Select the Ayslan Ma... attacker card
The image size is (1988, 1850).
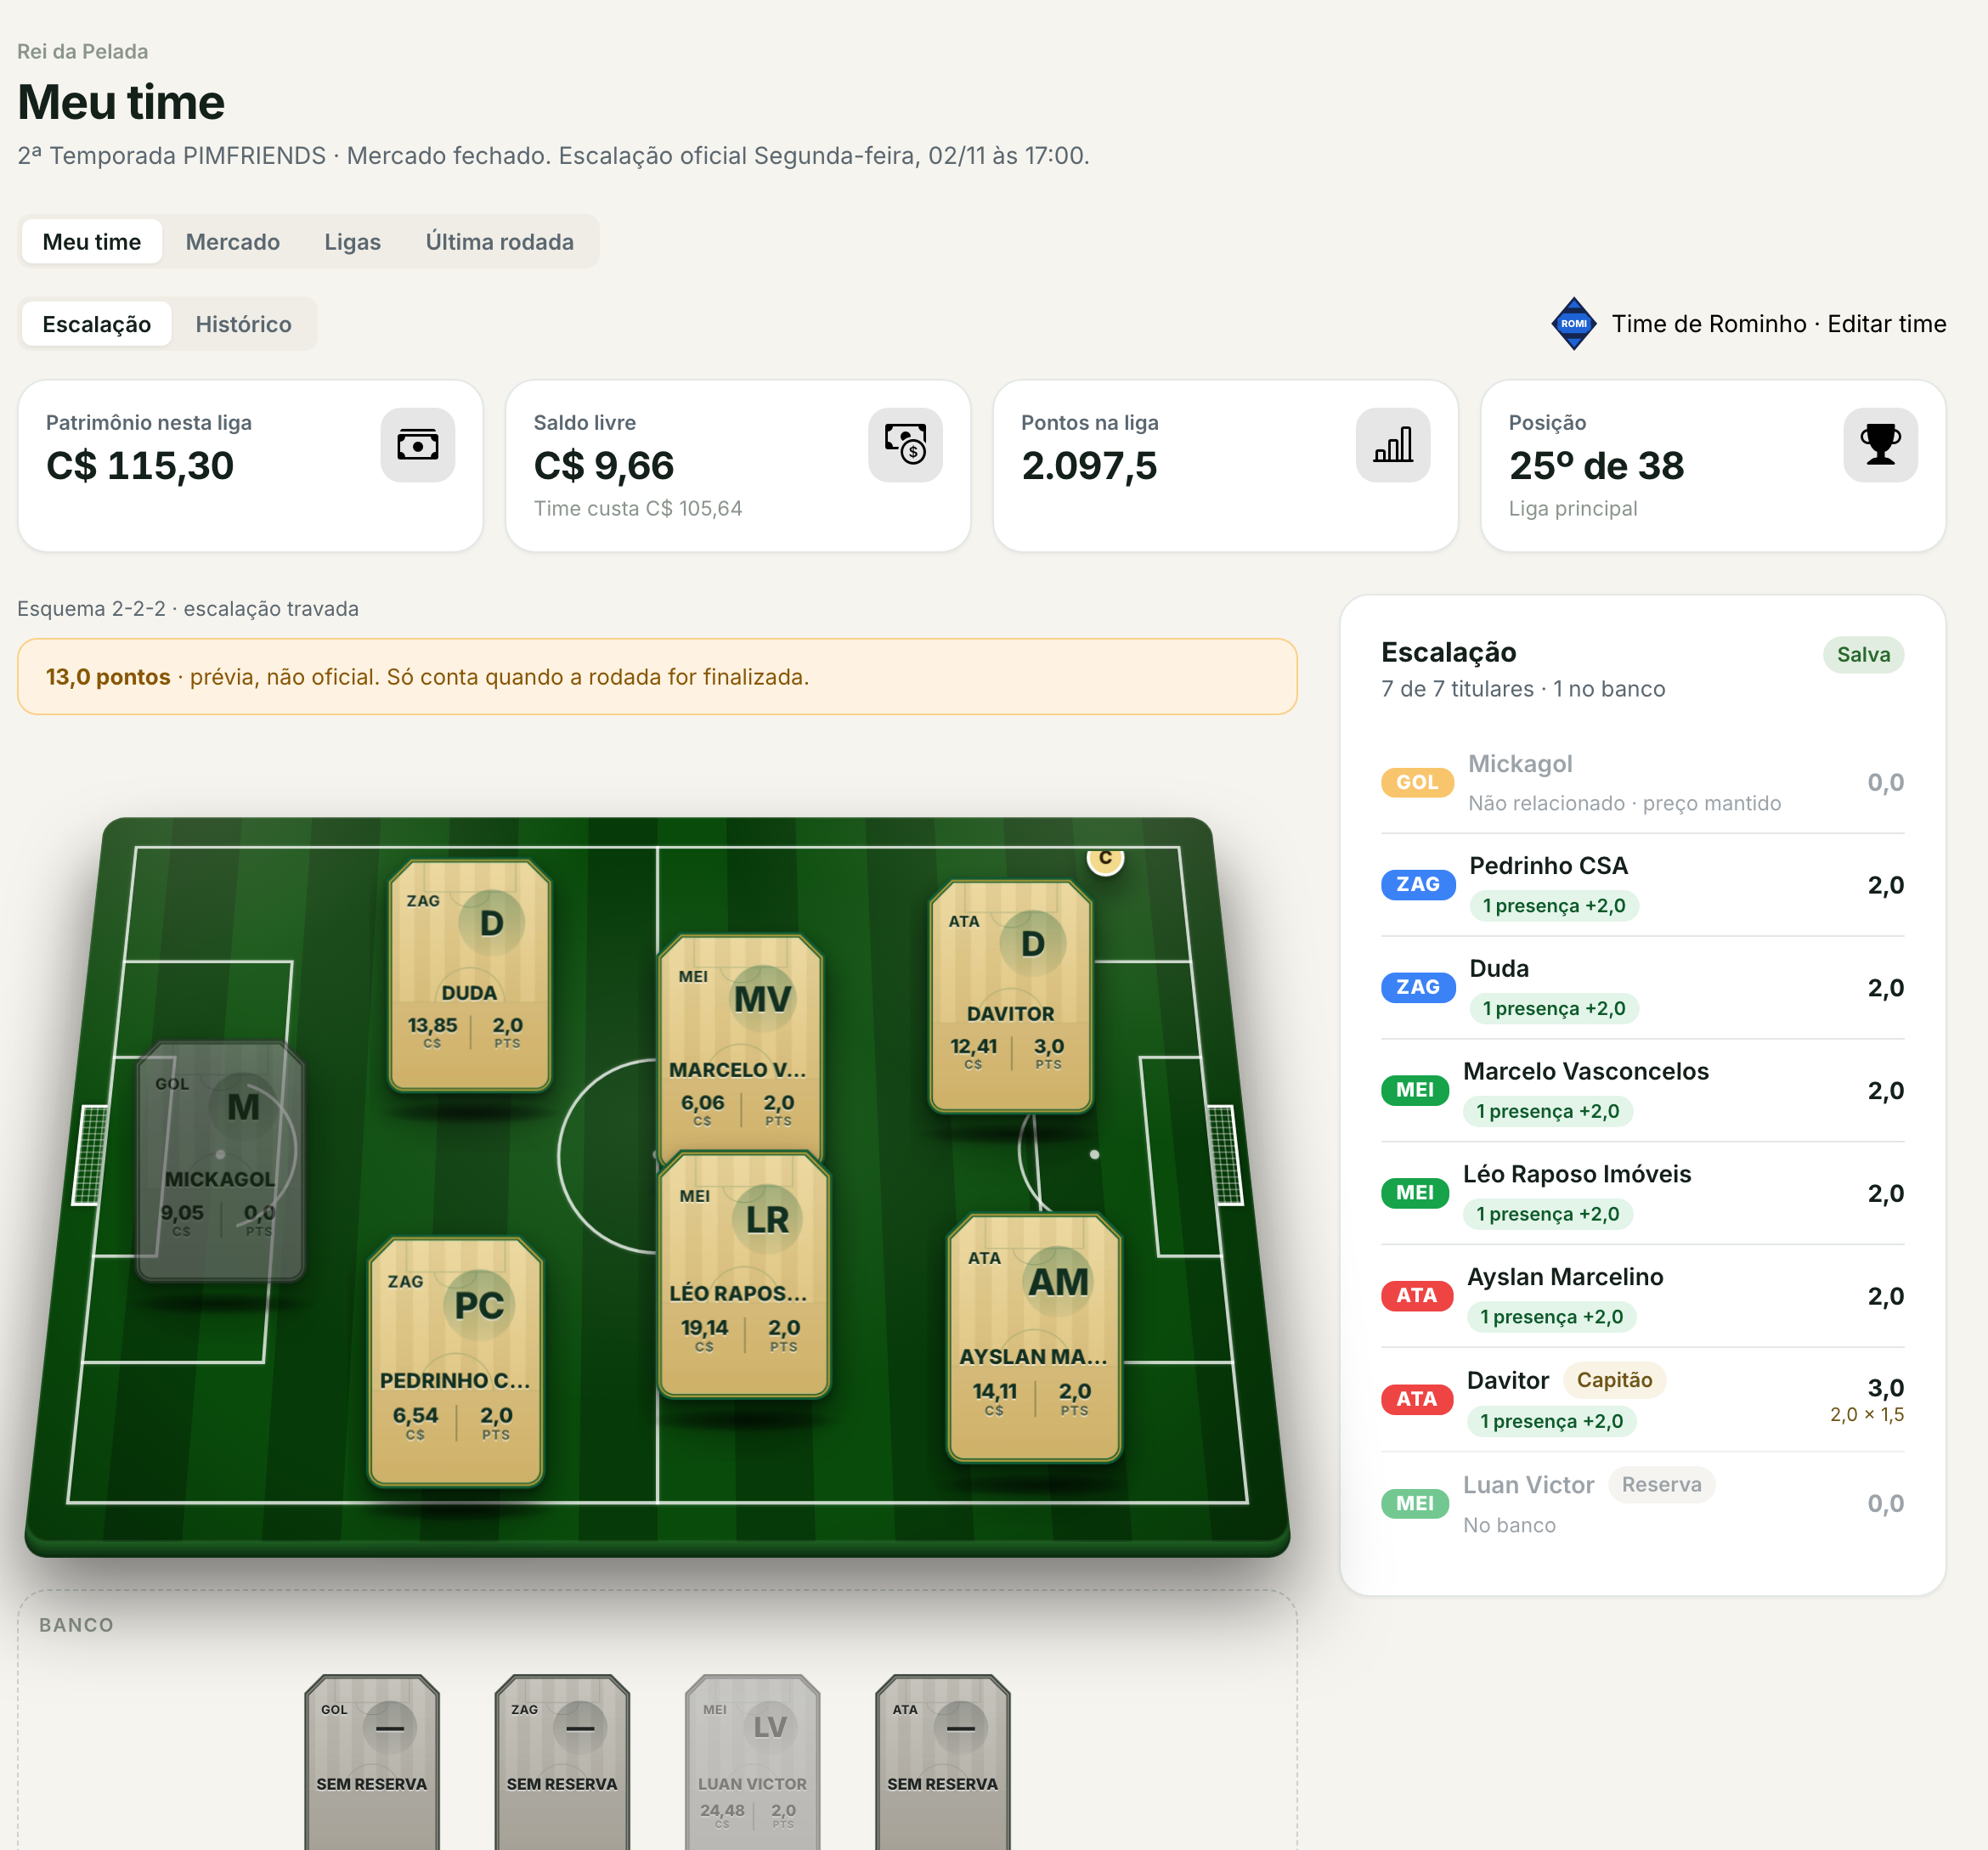pyautogui.click(x=1035, y=1338)
